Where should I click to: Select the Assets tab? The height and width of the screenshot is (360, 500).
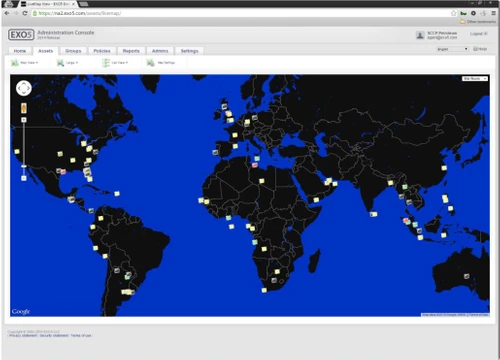[x=45, y=51]
